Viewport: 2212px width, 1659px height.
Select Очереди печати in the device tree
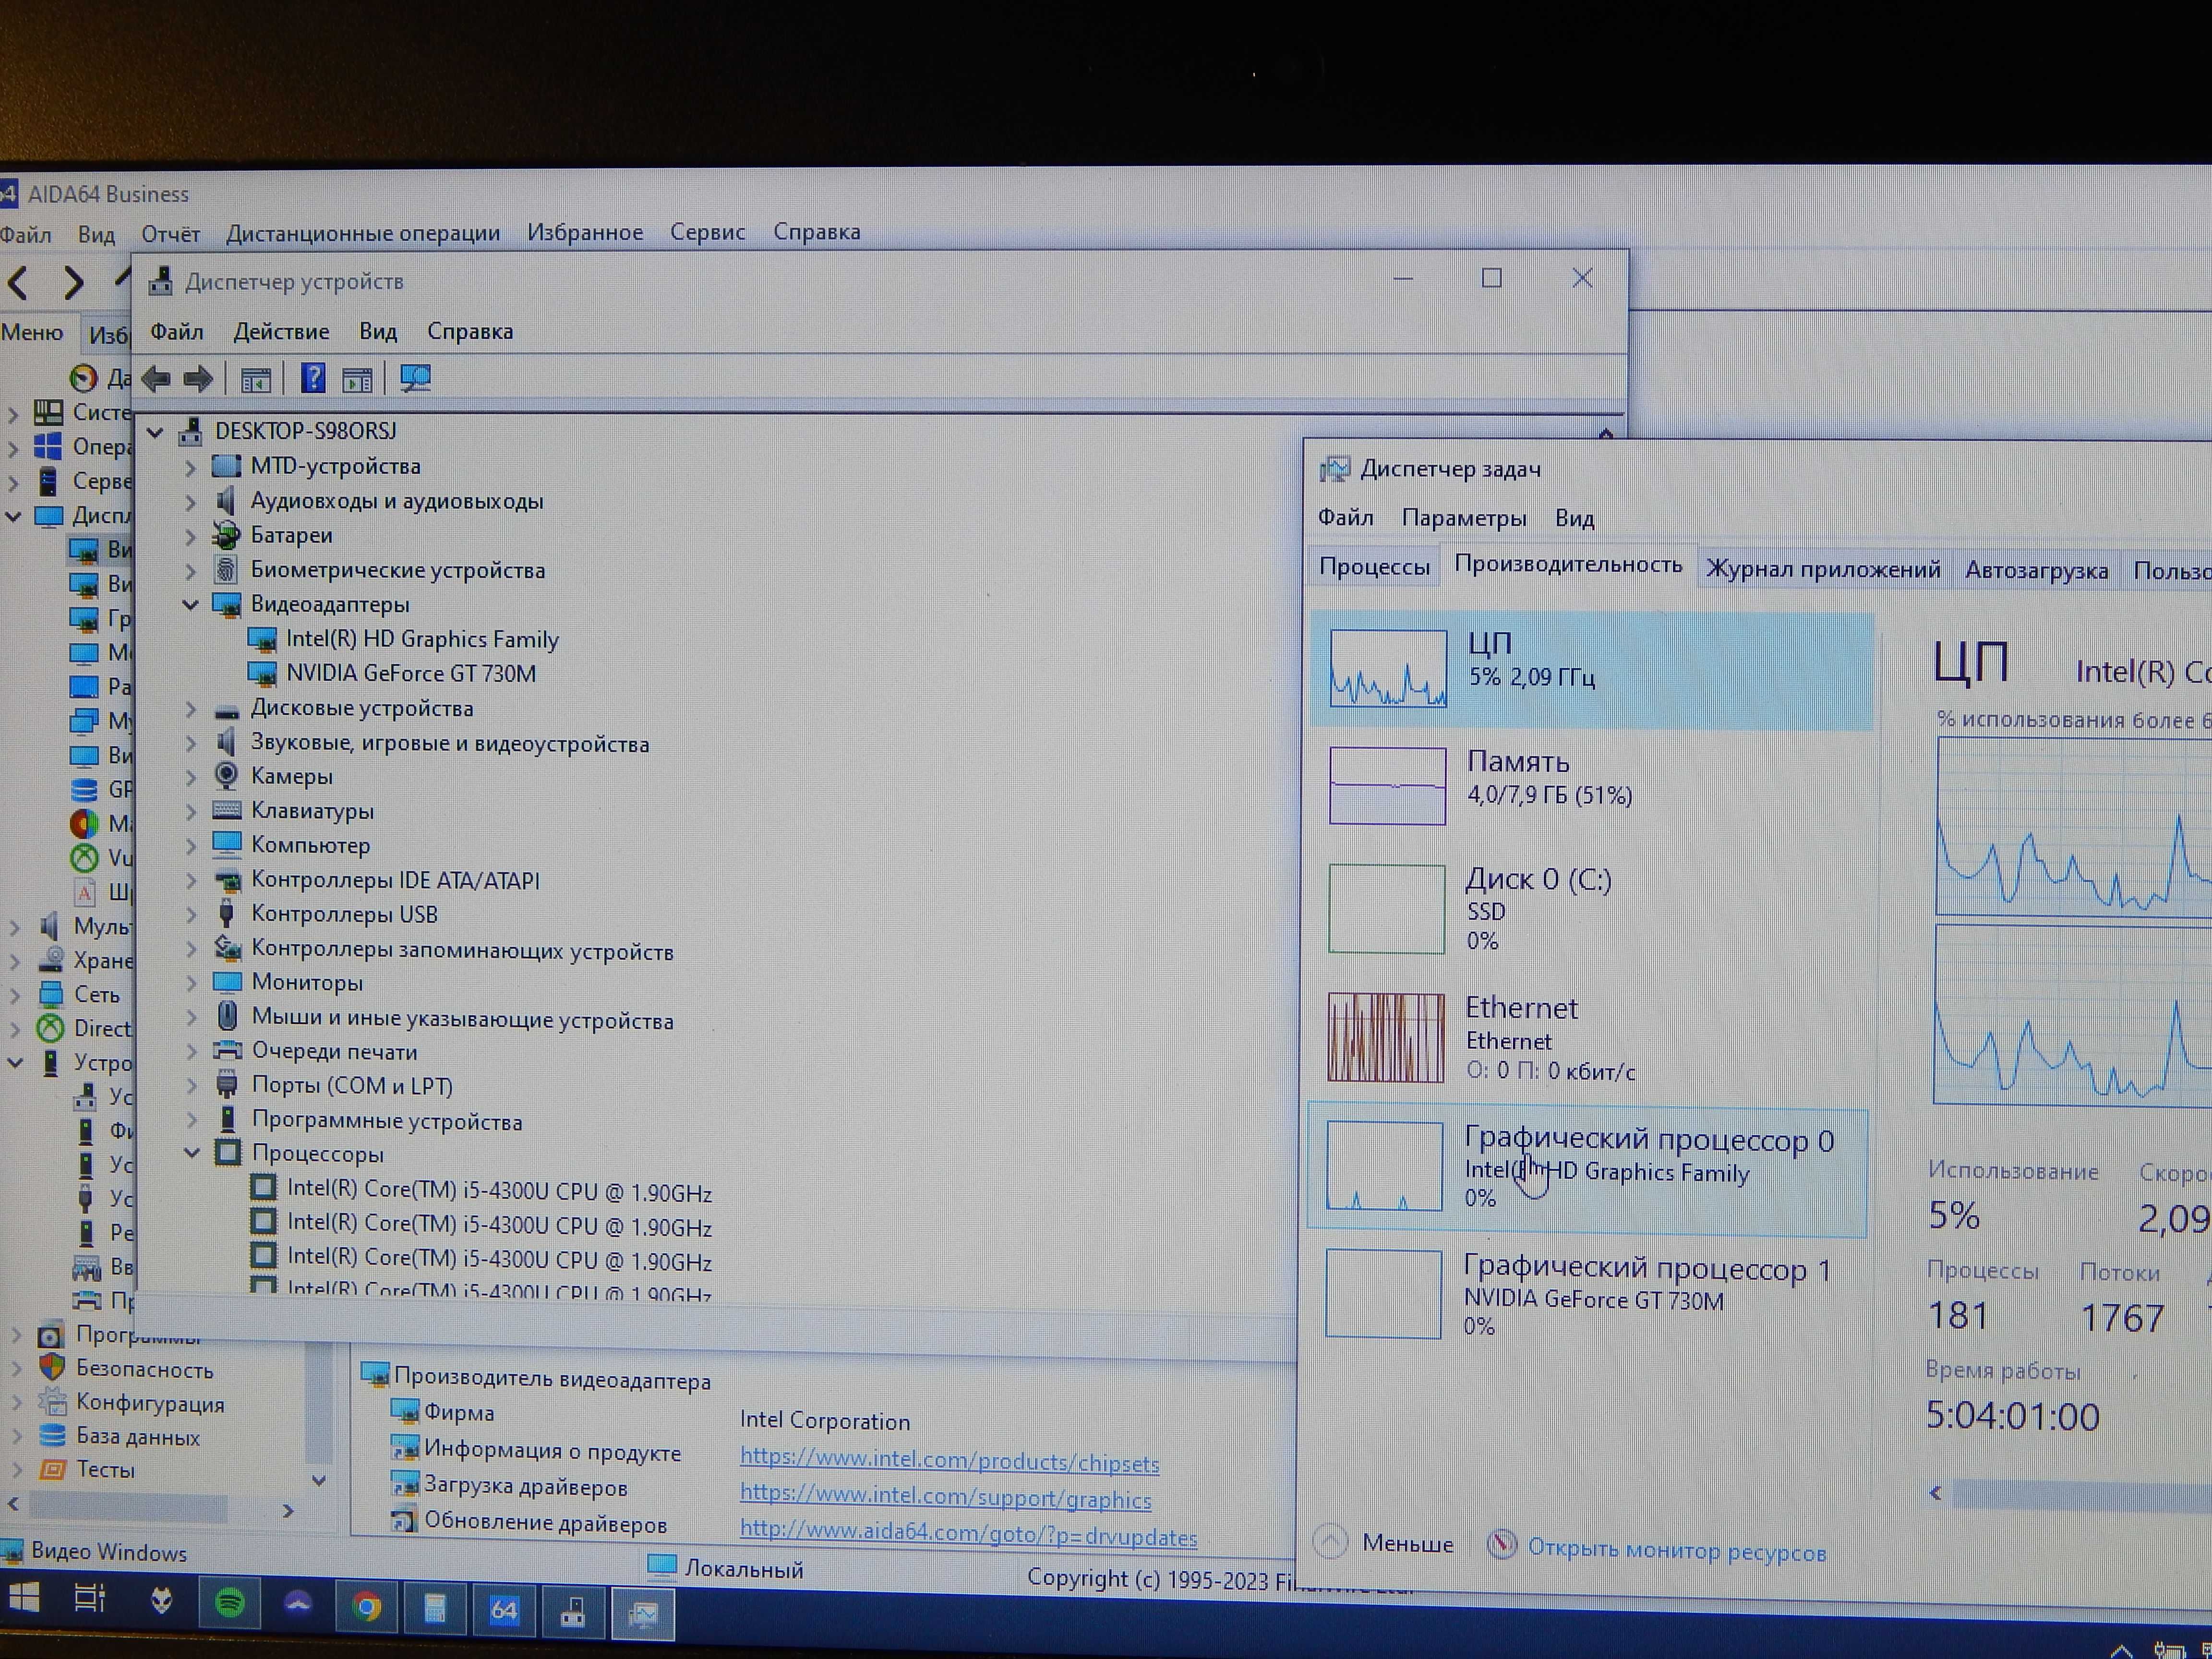334,1052
